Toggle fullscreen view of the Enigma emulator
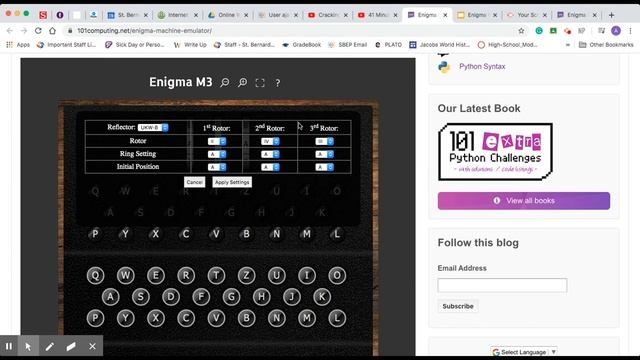 coord(260,83)
